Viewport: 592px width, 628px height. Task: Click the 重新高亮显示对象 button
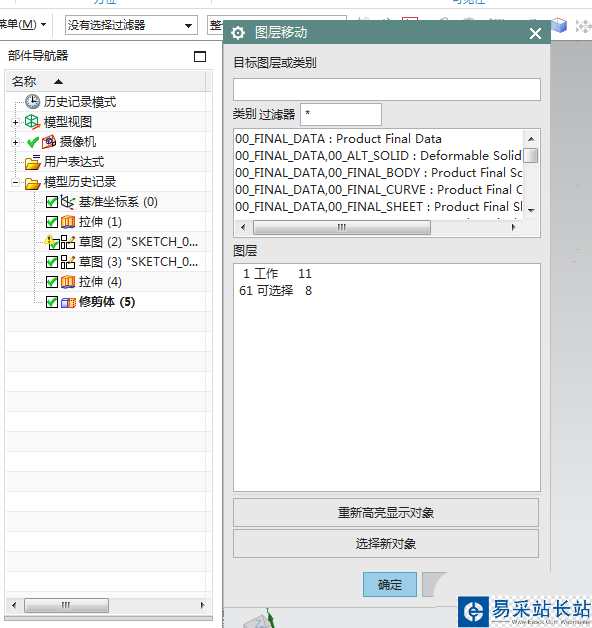coord(386,513)
